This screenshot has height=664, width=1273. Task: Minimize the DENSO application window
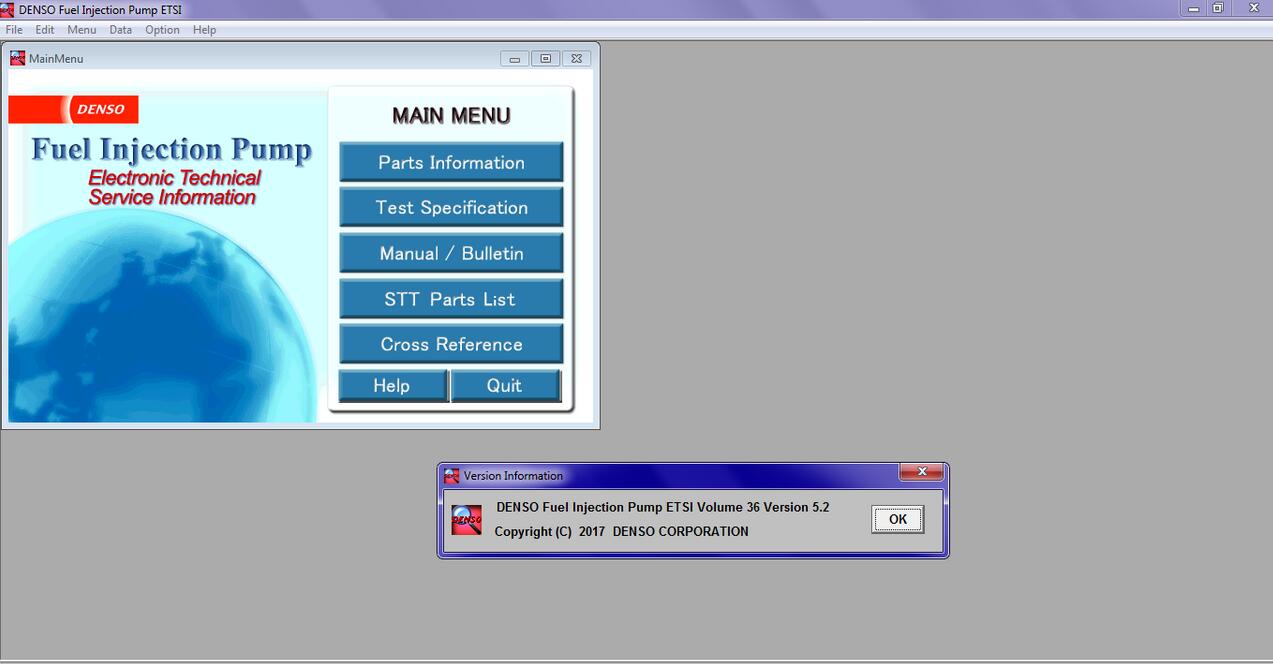click(1194, 8)
